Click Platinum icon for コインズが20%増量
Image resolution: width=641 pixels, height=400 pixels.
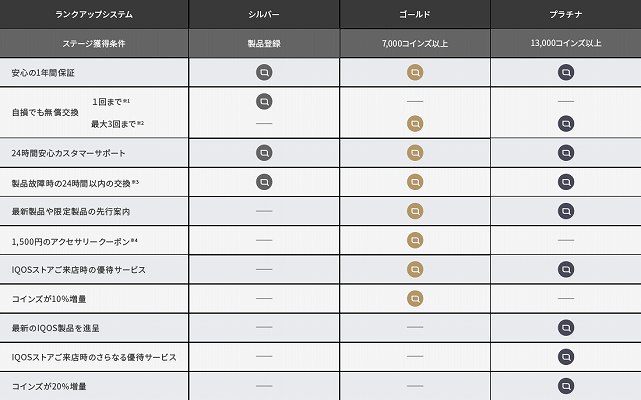[x=566, y=386]
